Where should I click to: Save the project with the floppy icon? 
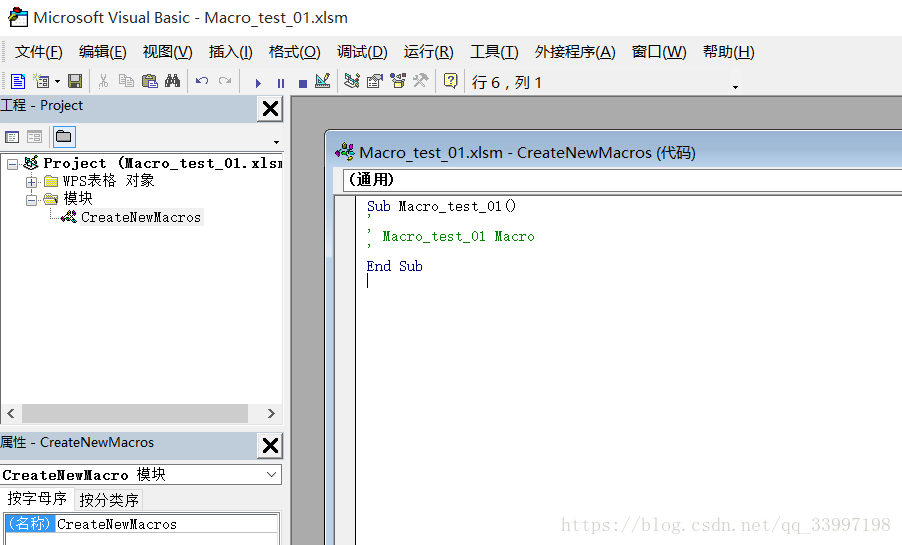click(x=75, y=81)
